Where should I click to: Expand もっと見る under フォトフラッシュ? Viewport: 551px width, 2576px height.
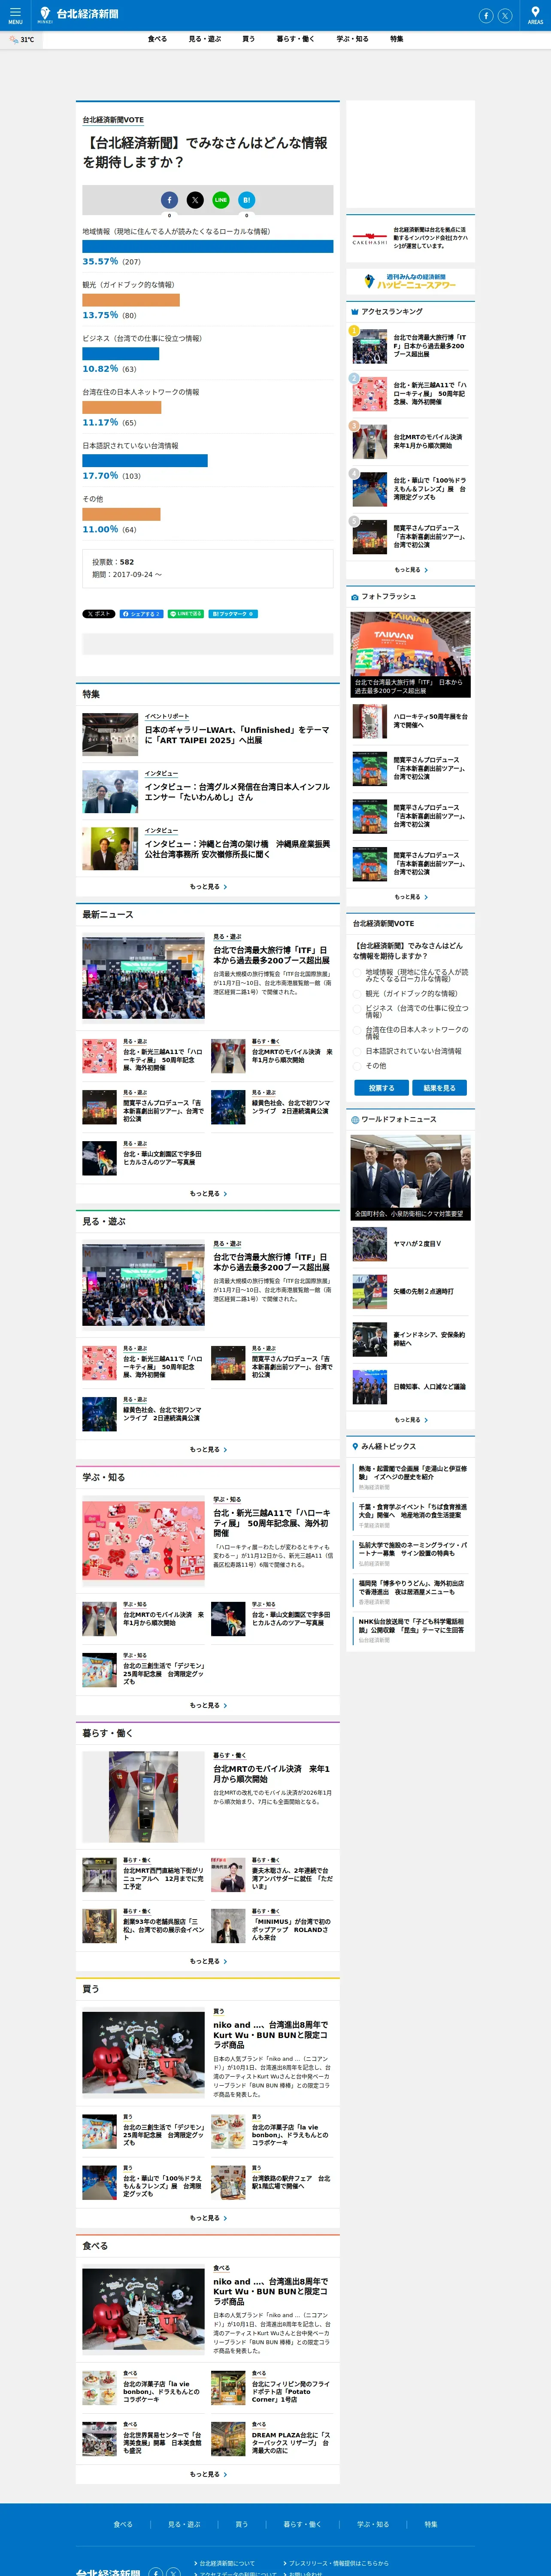coord(411,897)
